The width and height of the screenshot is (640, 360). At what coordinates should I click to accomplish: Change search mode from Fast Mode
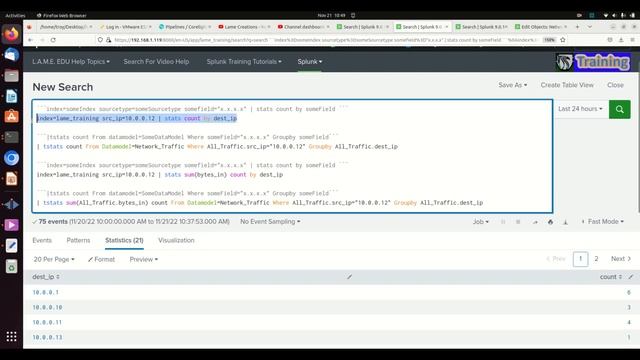click(x=602, y=222)
